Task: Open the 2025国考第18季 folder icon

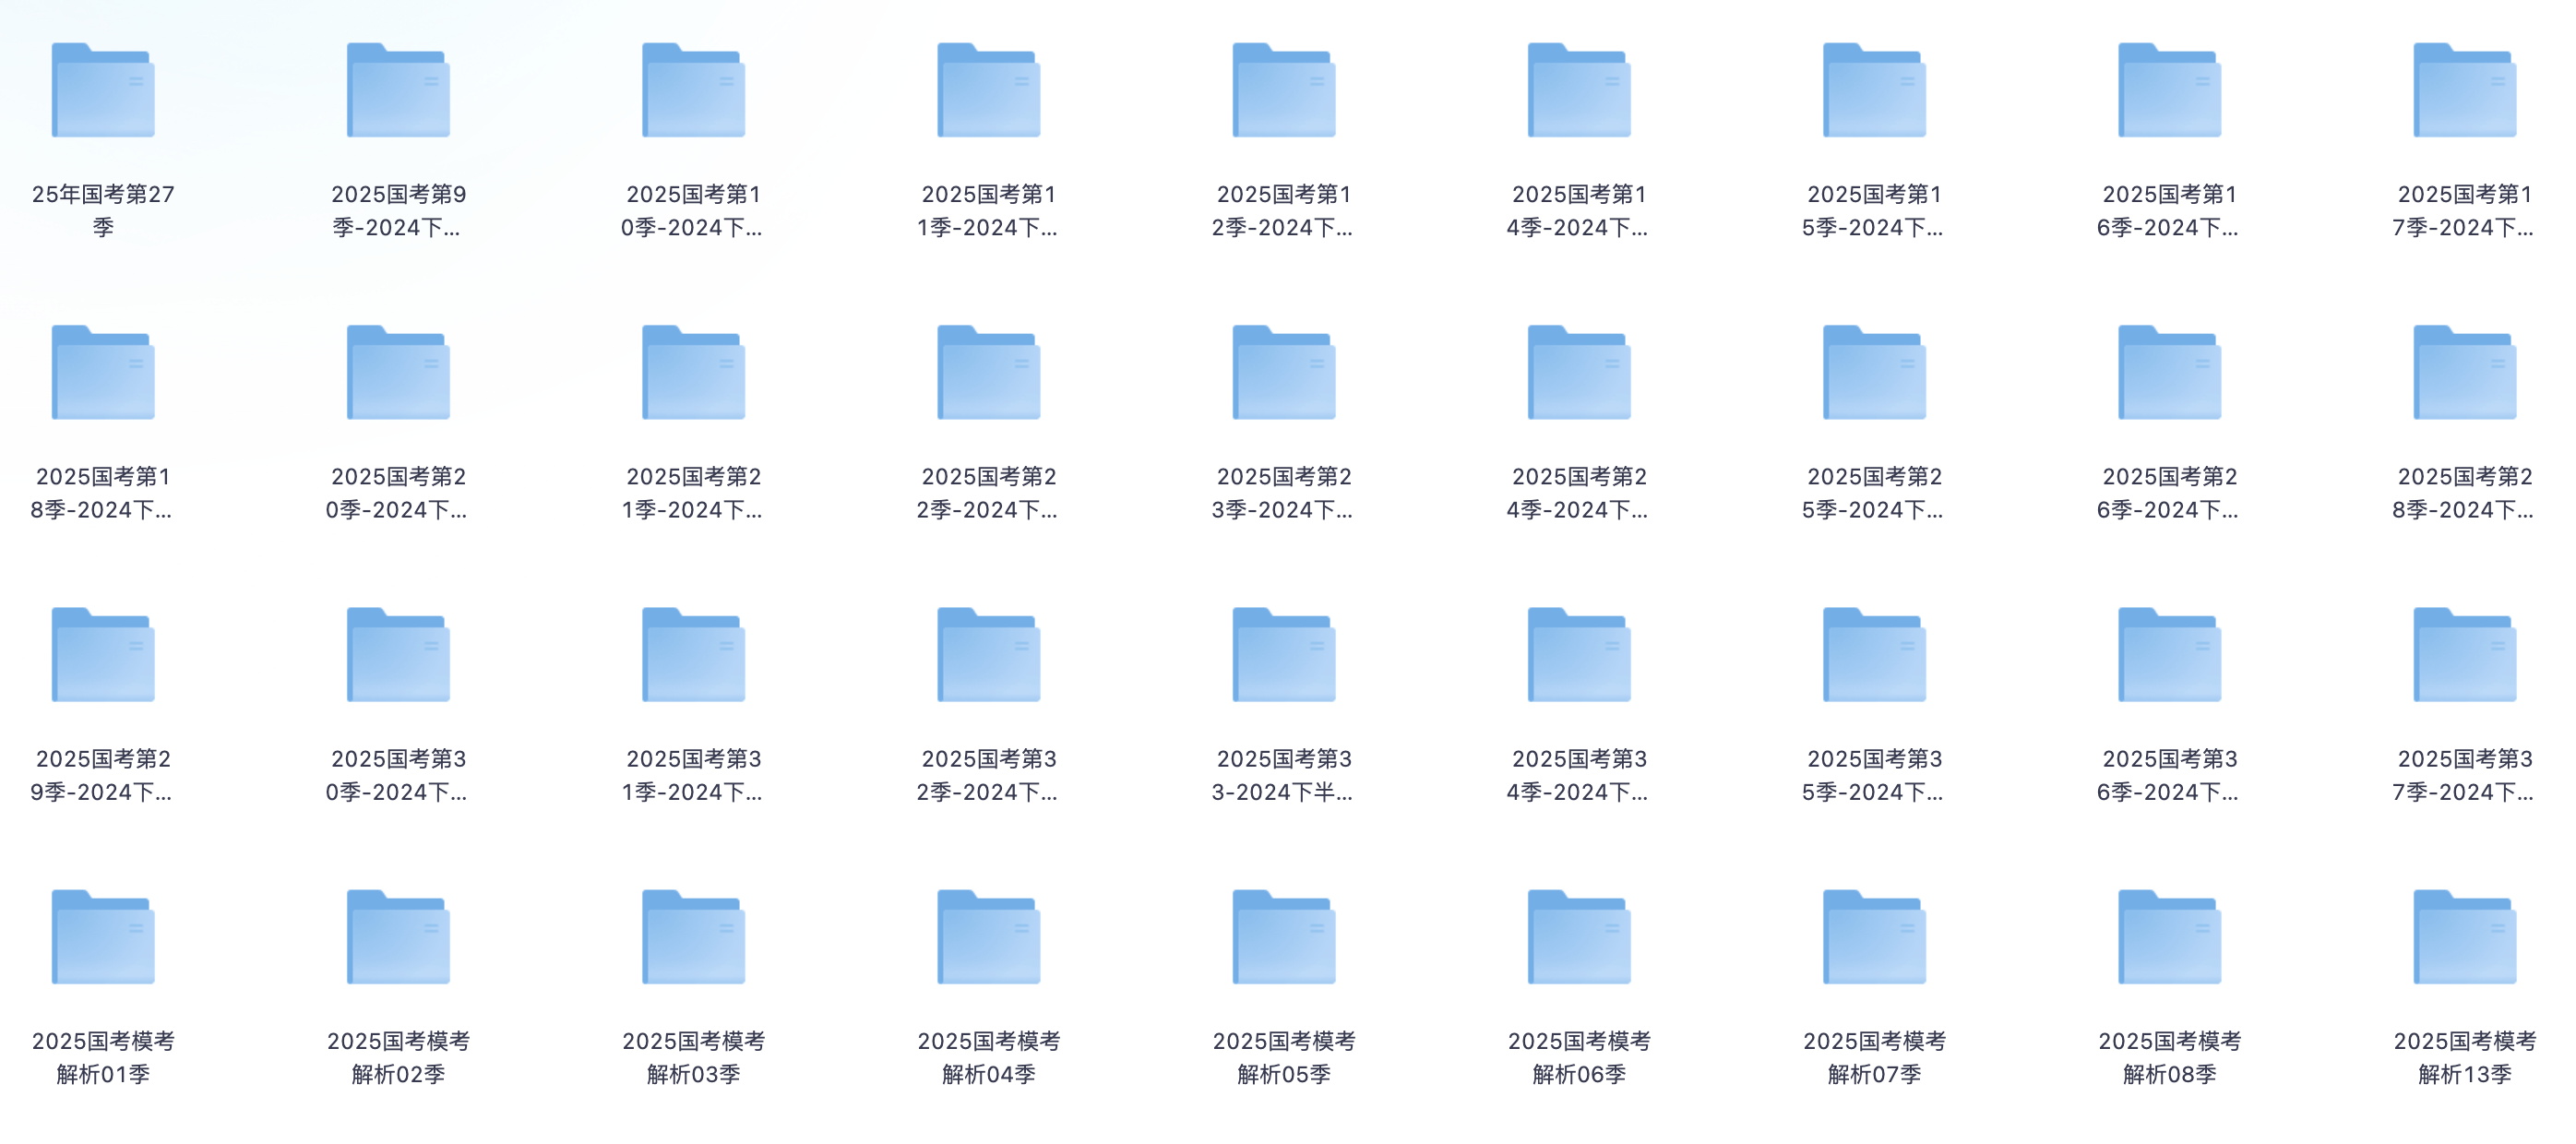Action: click(x=103, y=372)
